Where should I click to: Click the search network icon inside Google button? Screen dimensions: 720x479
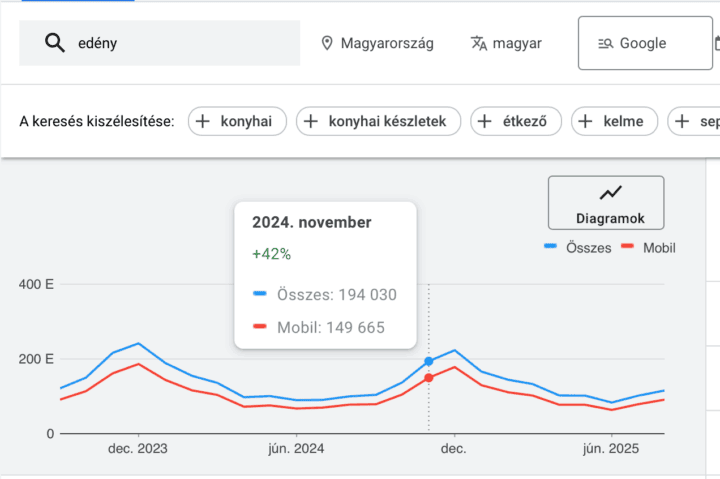coord(604,43)
